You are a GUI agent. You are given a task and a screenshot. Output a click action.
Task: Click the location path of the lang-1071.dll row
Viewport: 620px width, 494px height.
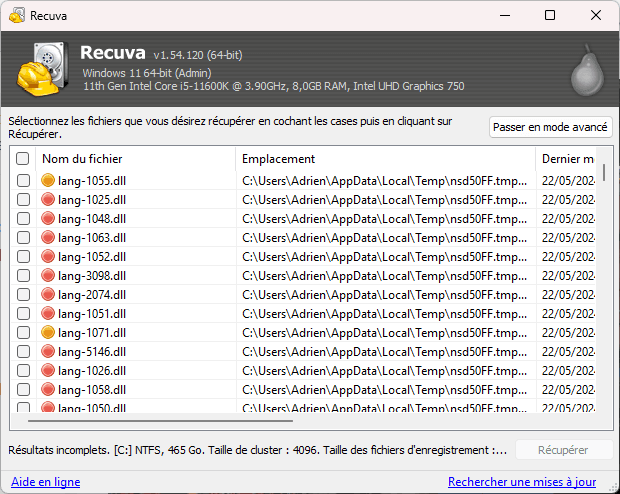(x=385, y=333)
